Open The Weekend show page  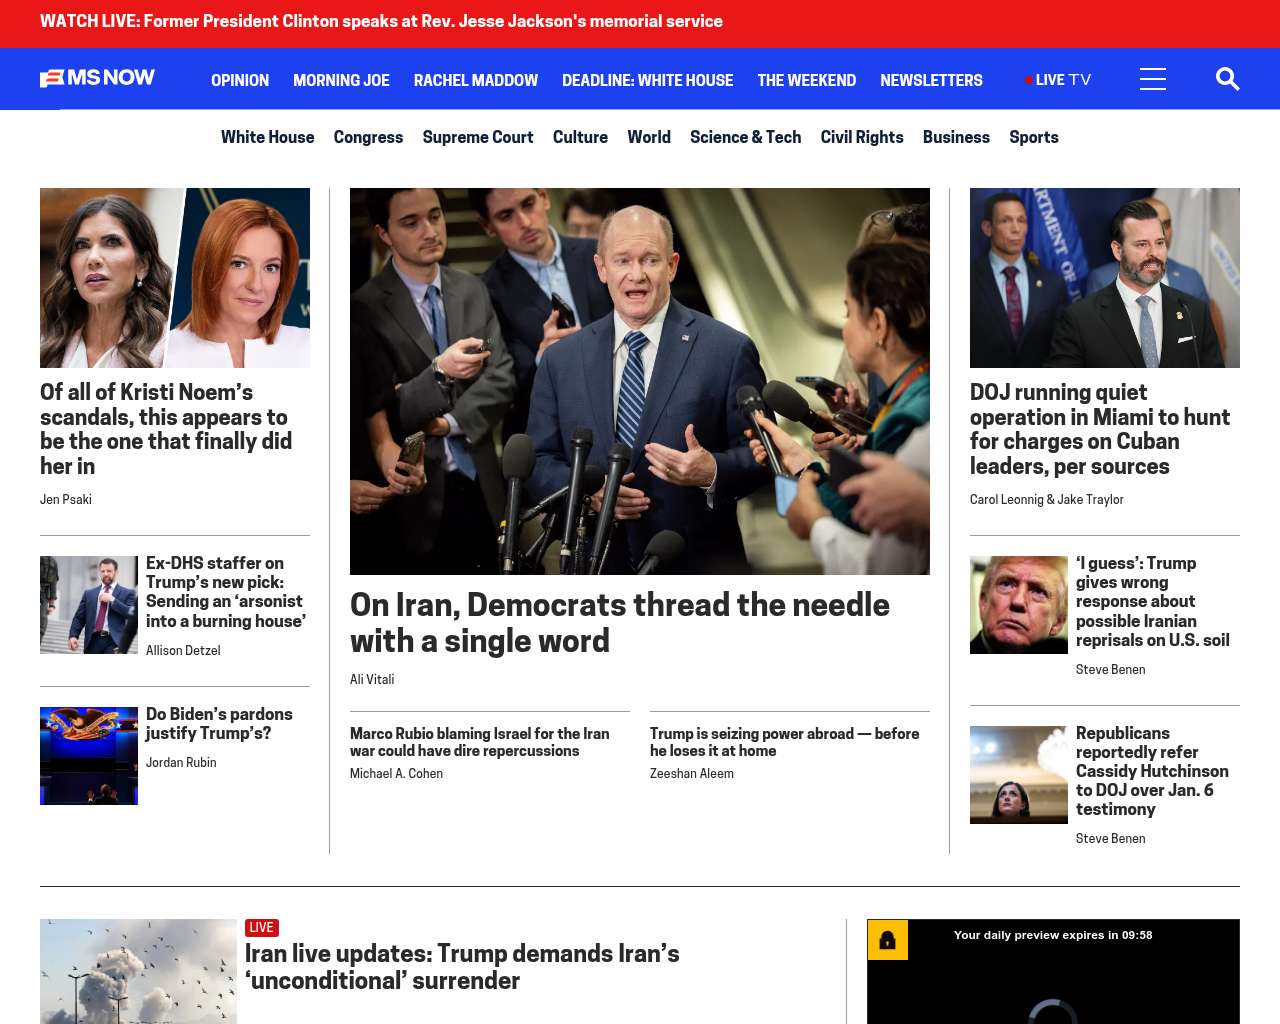pyautogui.click(x=807, y=80)
